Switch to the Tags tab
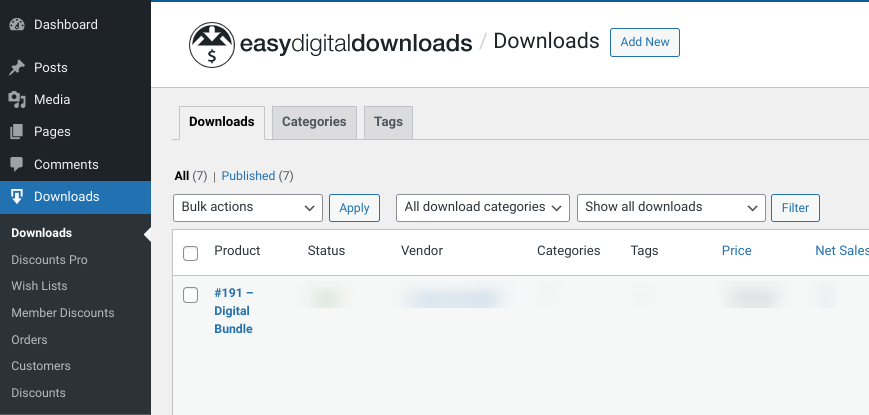Image resolution: width=869 pixels, height=415 pixels. (388, 122)
